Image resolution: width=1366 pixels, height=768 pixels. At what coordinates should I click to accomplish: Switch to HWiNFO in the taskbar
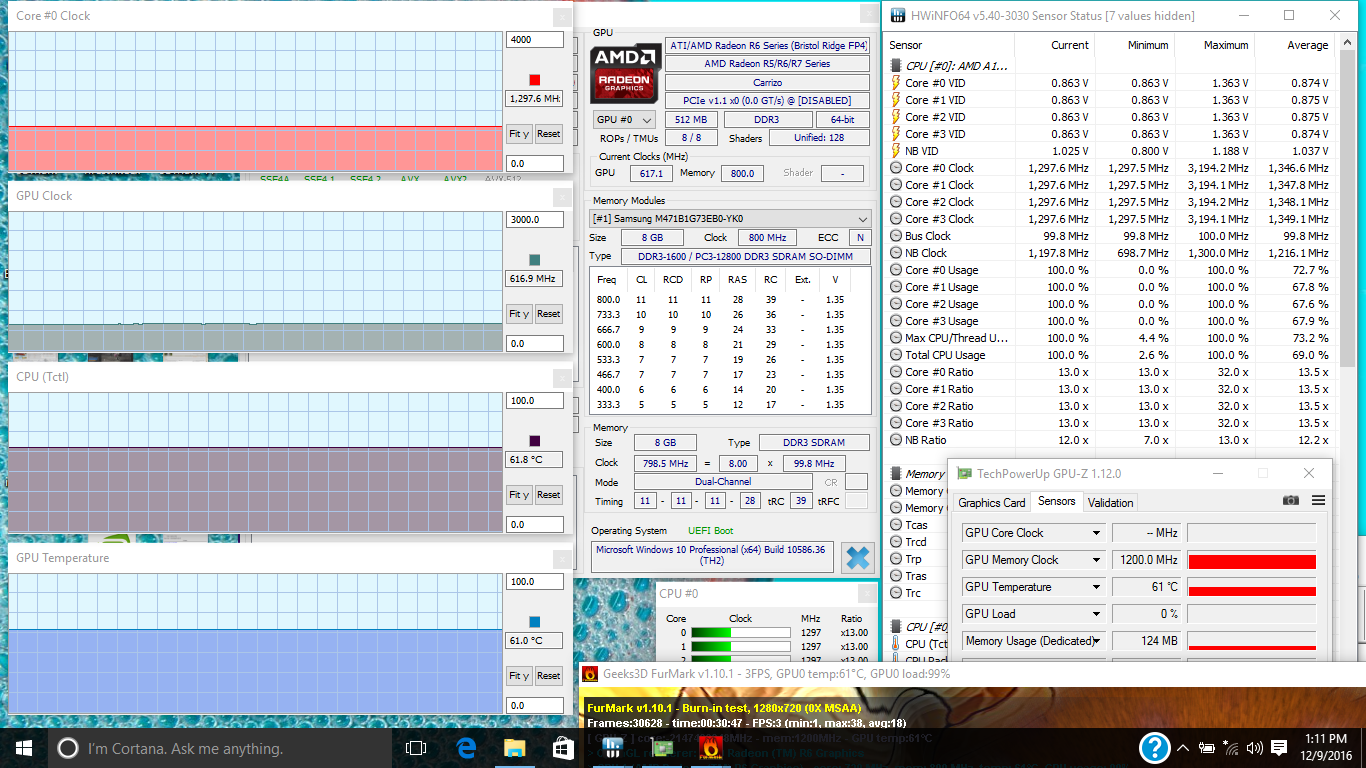[x=612, y=748]
